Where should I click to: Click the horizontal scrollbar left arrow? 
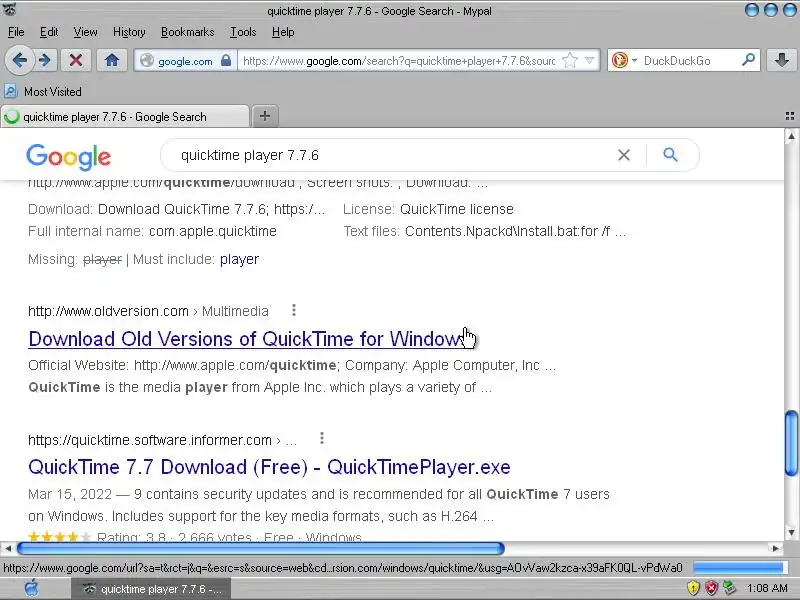(x=7, y=548)
